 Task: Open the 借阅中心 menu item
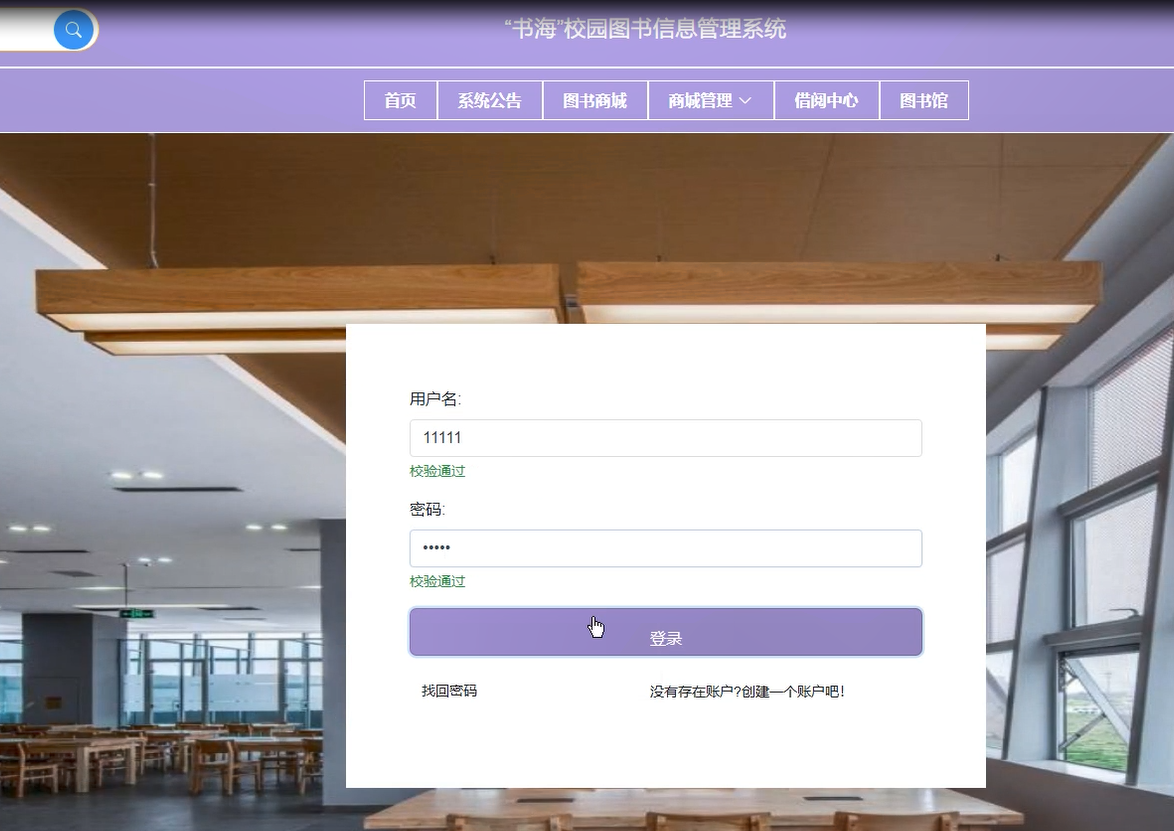(826, 100)
